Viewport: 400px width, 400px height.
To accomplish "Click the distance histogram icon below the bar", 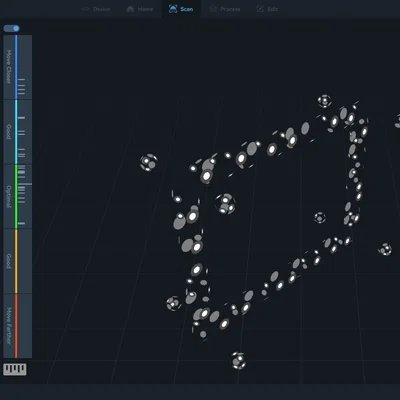I will tap(15, 369).
